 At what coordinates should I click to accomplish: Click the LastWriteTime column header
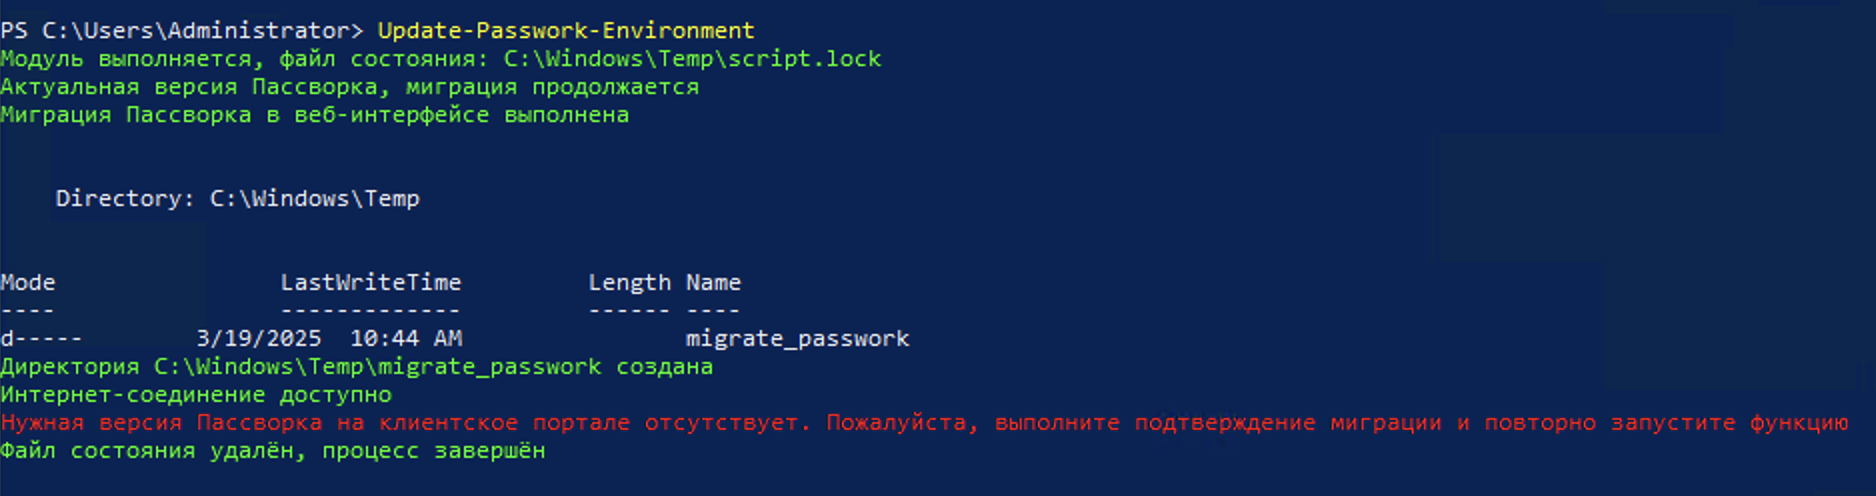[x=370, y=283]
